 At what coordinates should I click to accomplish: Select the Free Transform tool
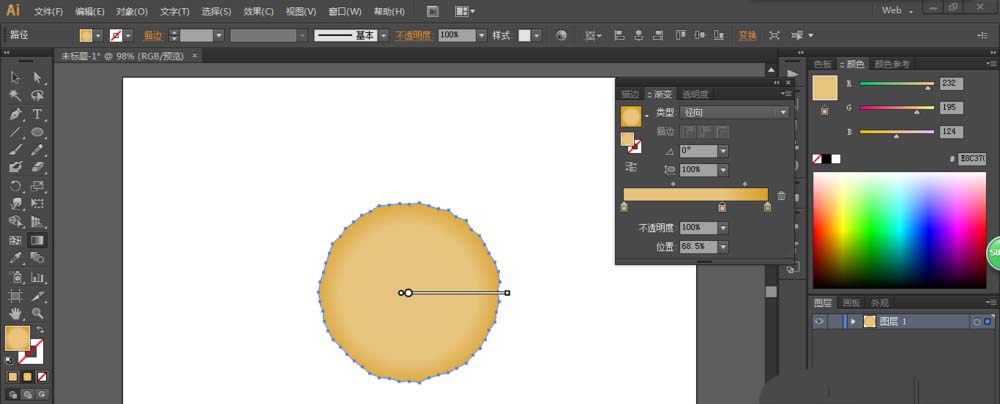(x=38, y=204)
